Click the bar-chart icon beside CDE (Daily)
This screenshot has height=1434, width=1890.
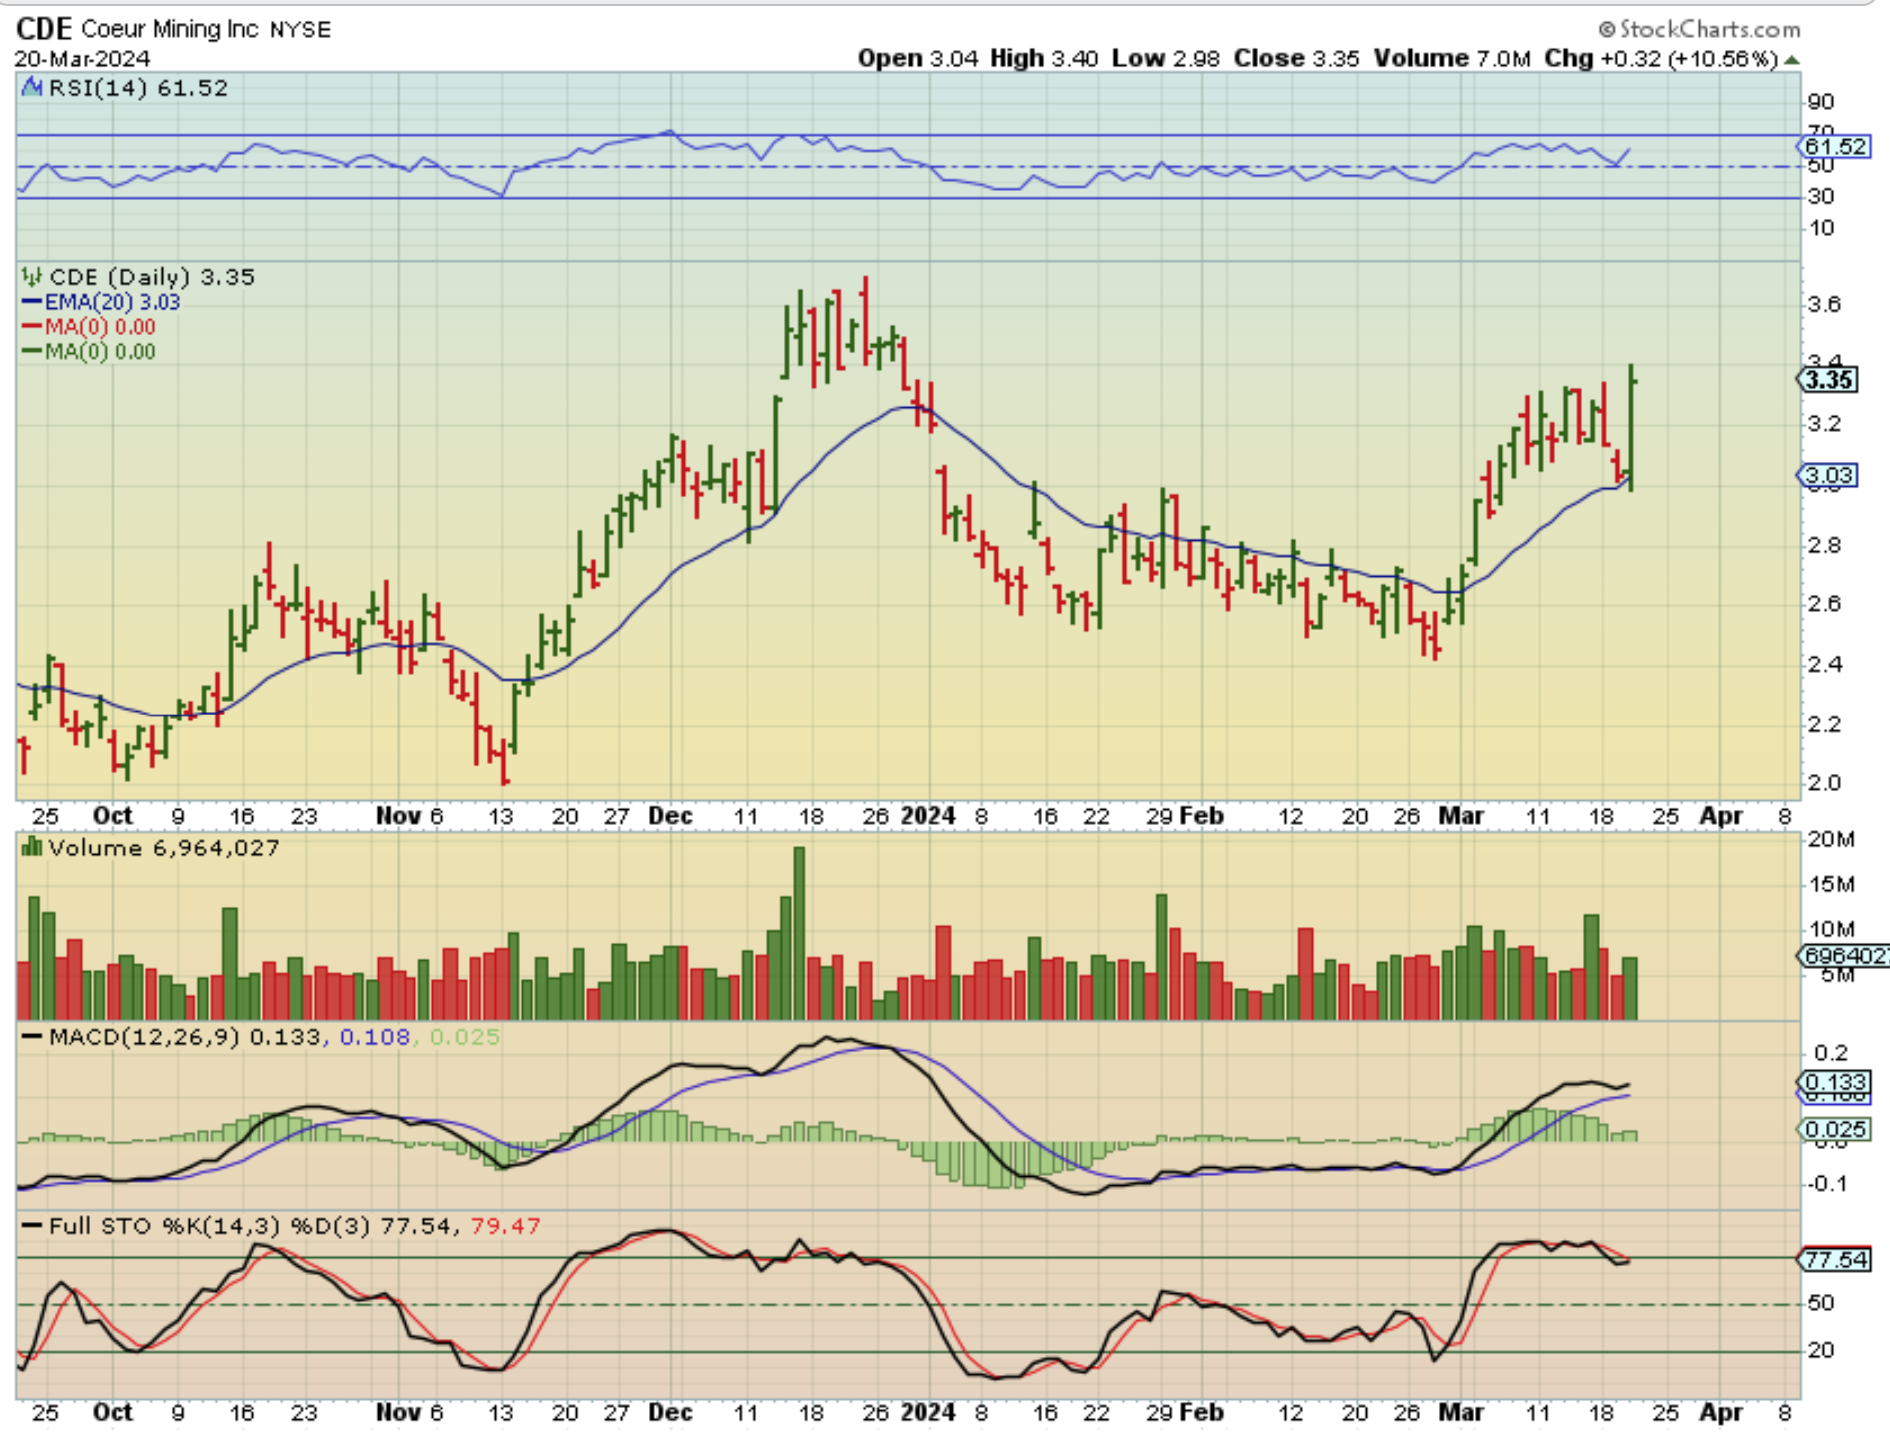[33, 277]
